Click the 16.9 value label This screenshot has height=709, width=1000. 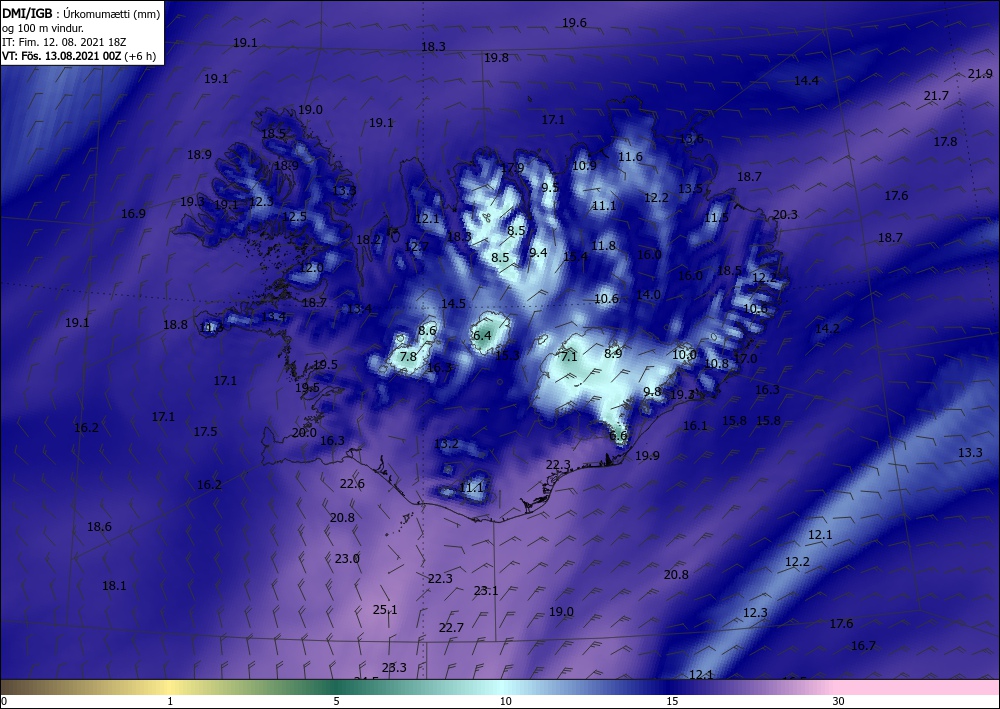pos(133,214)
